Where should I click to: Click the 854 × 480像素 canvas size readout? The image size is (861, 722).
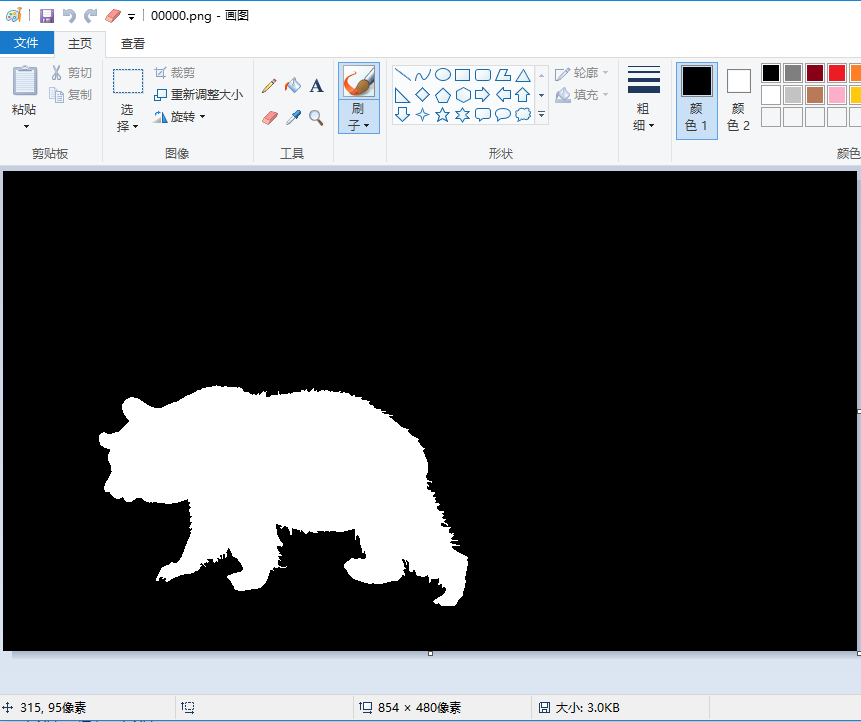coord(420,708)
